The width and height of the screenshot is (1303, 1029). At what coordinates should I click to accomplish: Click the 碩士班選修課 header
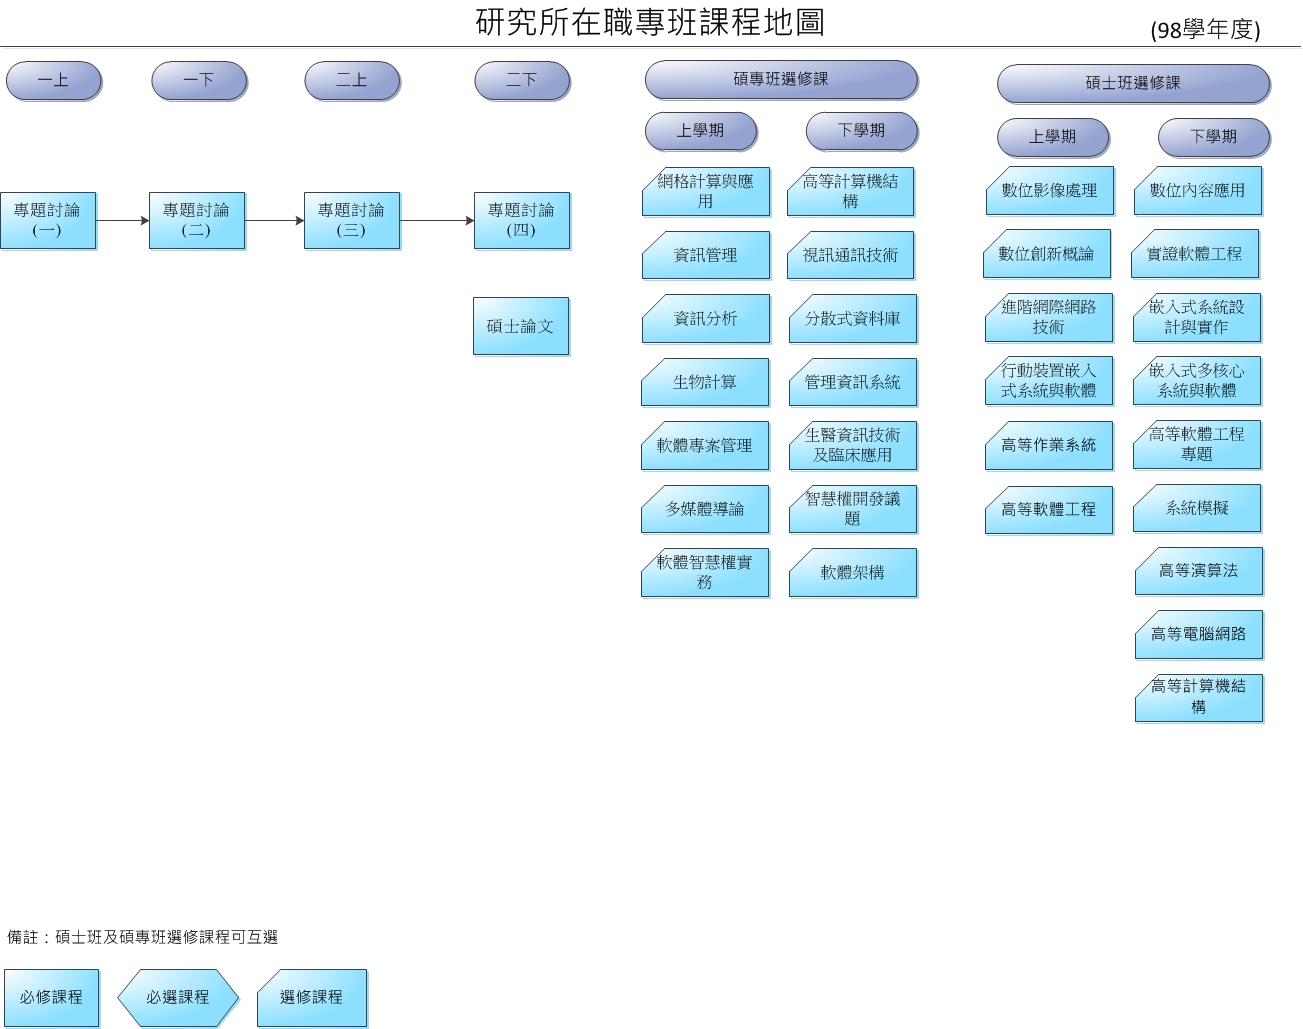1133,84
